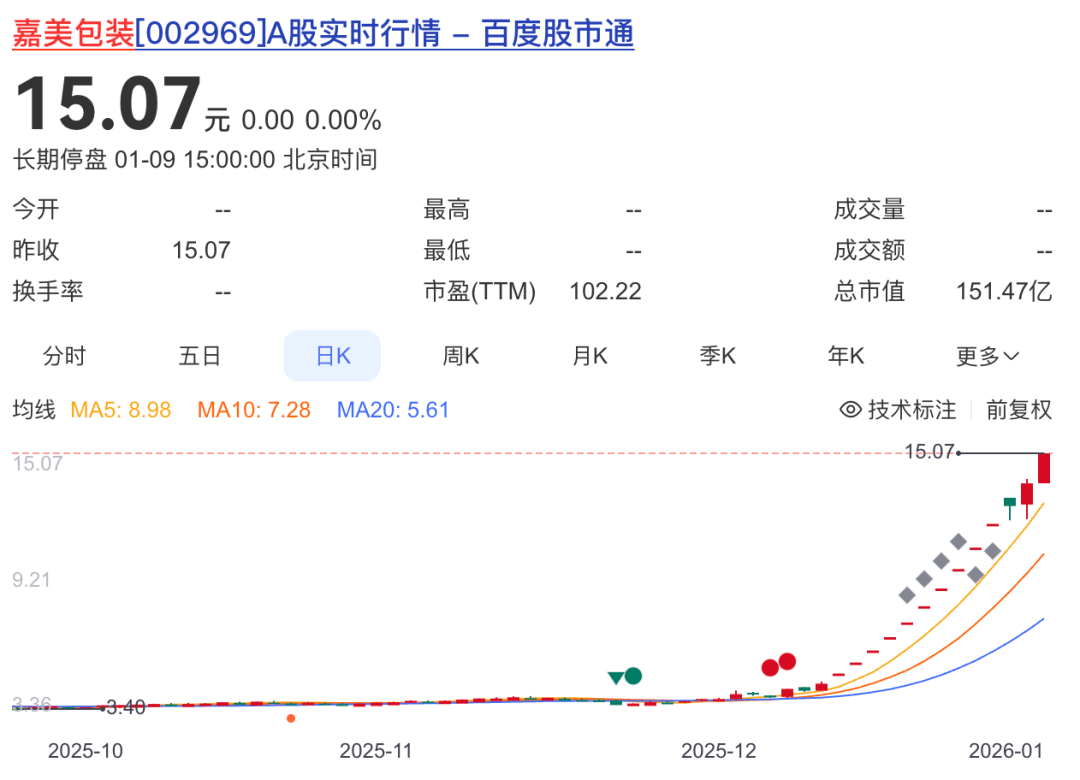Viewport: 1080px width, 780px height.
Task: Show the 年K yearly chart
Action: [x=846, y=356]
